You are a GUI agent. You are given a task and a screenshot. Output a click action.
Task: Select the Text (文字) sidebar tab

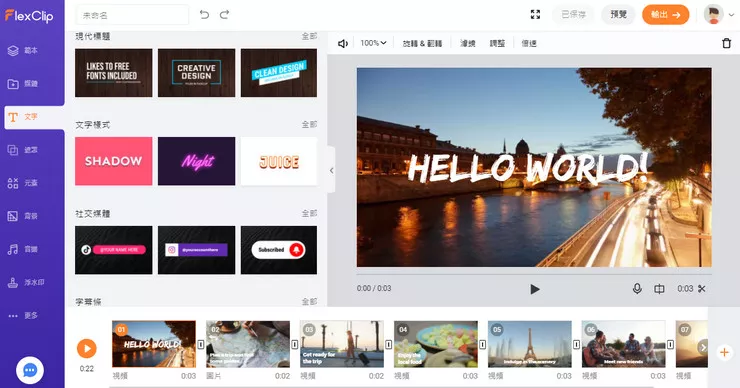34,117
